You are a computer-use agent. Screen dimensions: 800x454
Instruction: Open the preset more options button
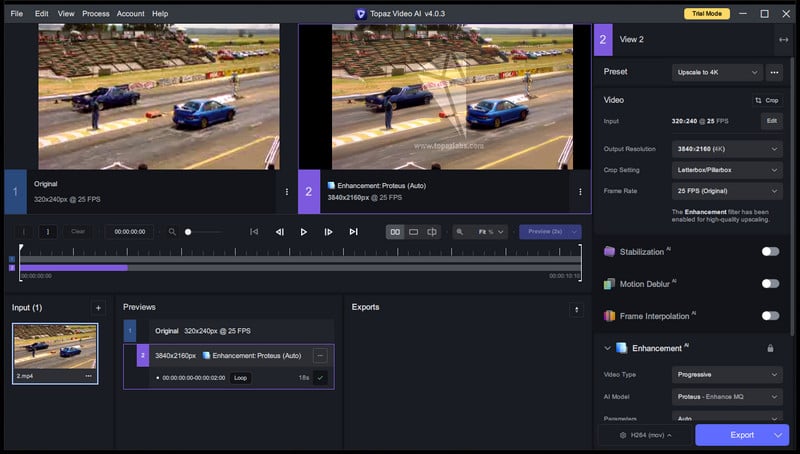[774, 72]
